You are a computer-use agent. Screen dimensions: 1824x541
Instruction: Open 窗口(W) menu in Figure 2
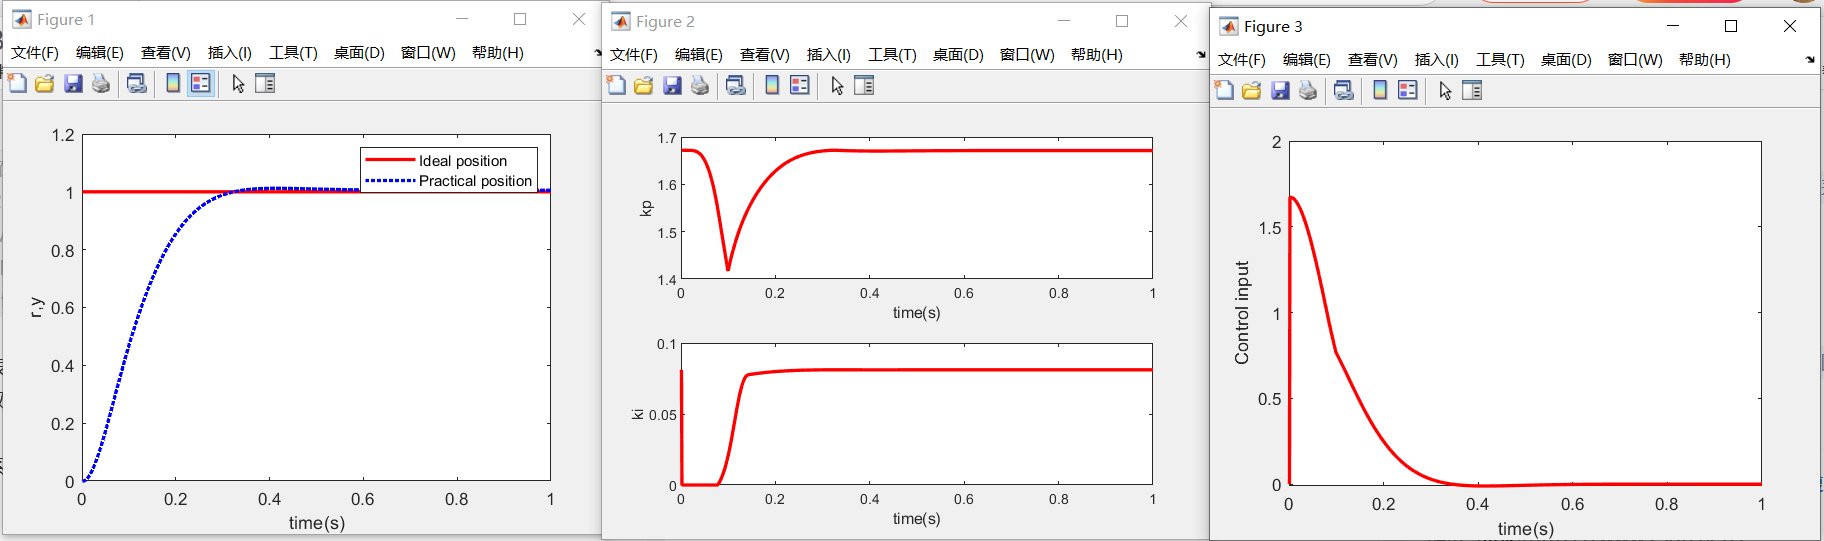coord(1027,55)
